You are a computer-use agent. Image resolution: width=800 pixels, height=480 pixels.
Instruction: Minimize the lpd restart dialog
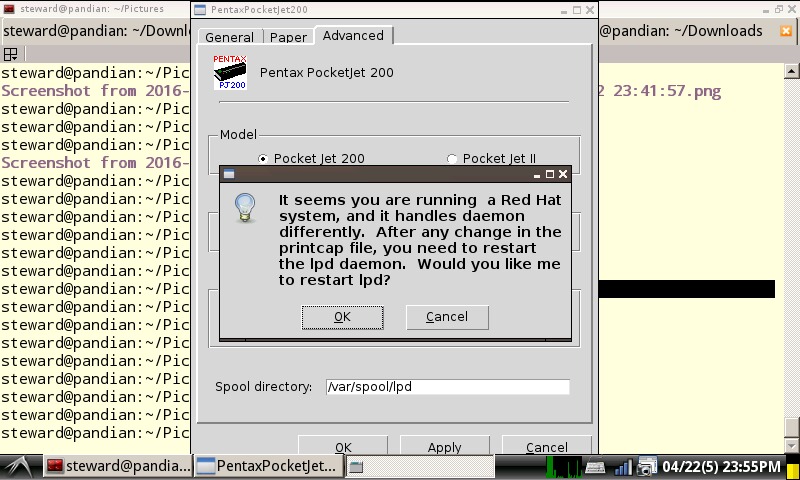pos(537,175)
